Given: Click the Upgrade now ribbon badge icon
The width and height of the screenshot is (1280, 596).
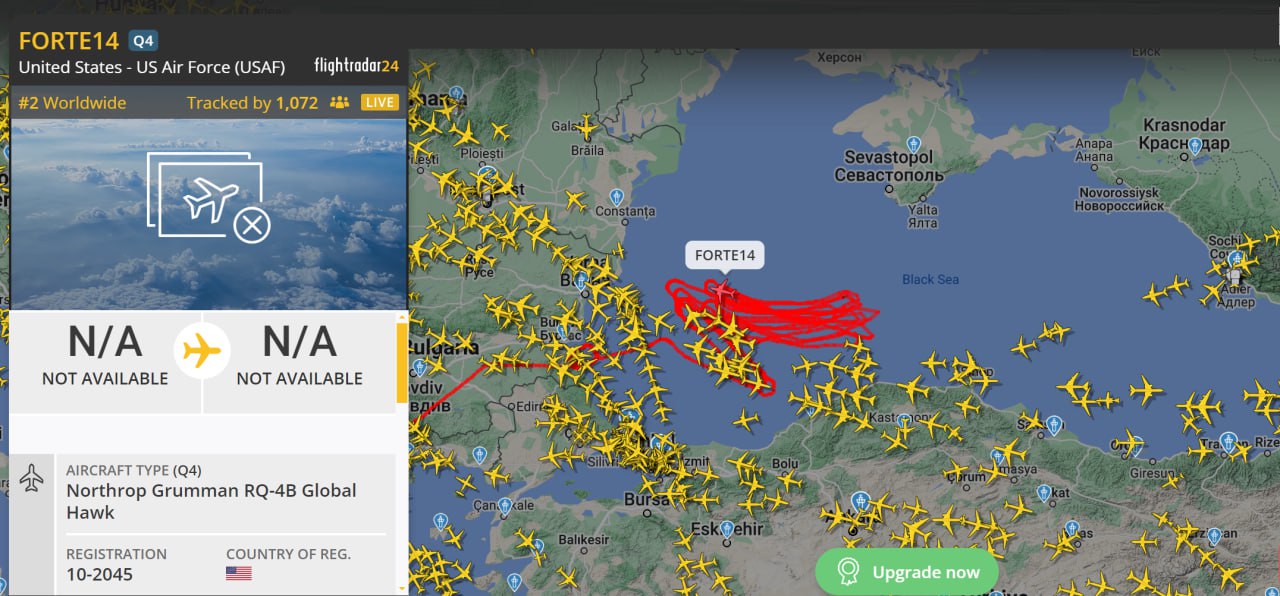Looking at the screenshot, I should coord(848,572).
